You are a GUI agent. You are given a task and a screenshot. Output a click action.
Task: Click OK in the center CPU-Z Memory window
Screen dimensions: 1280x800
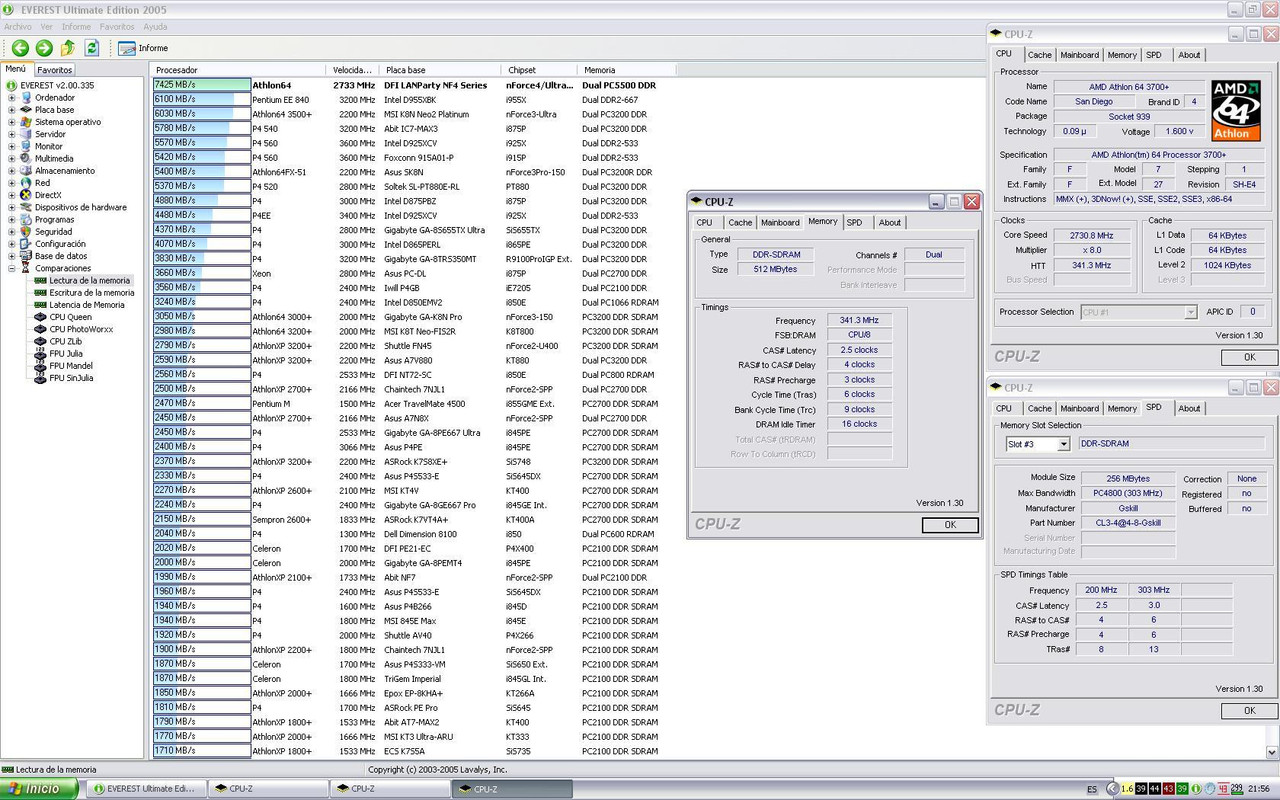click(950, 524)
